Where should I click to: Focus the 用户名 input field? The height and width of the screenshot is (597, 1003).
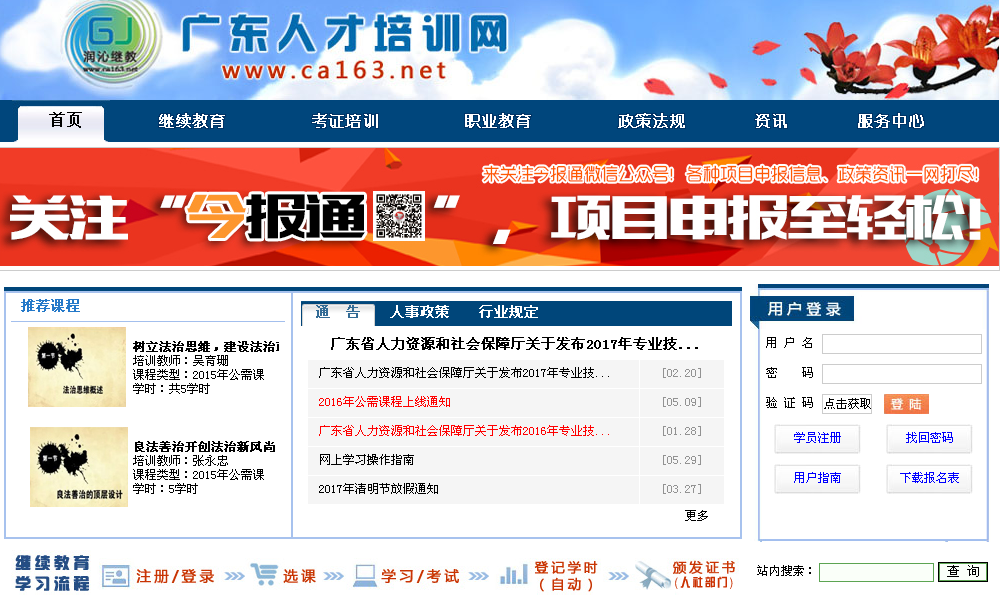click(x=901, y=344)
